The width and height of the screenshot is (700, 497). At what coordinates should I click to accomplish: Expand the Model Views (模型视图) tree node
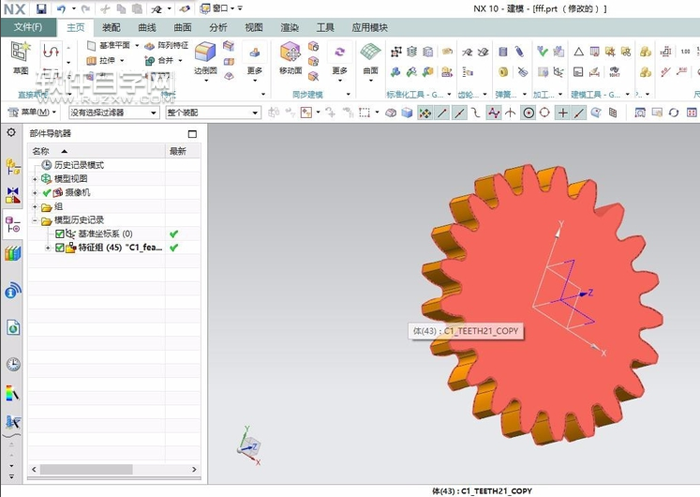coord(35,178)
